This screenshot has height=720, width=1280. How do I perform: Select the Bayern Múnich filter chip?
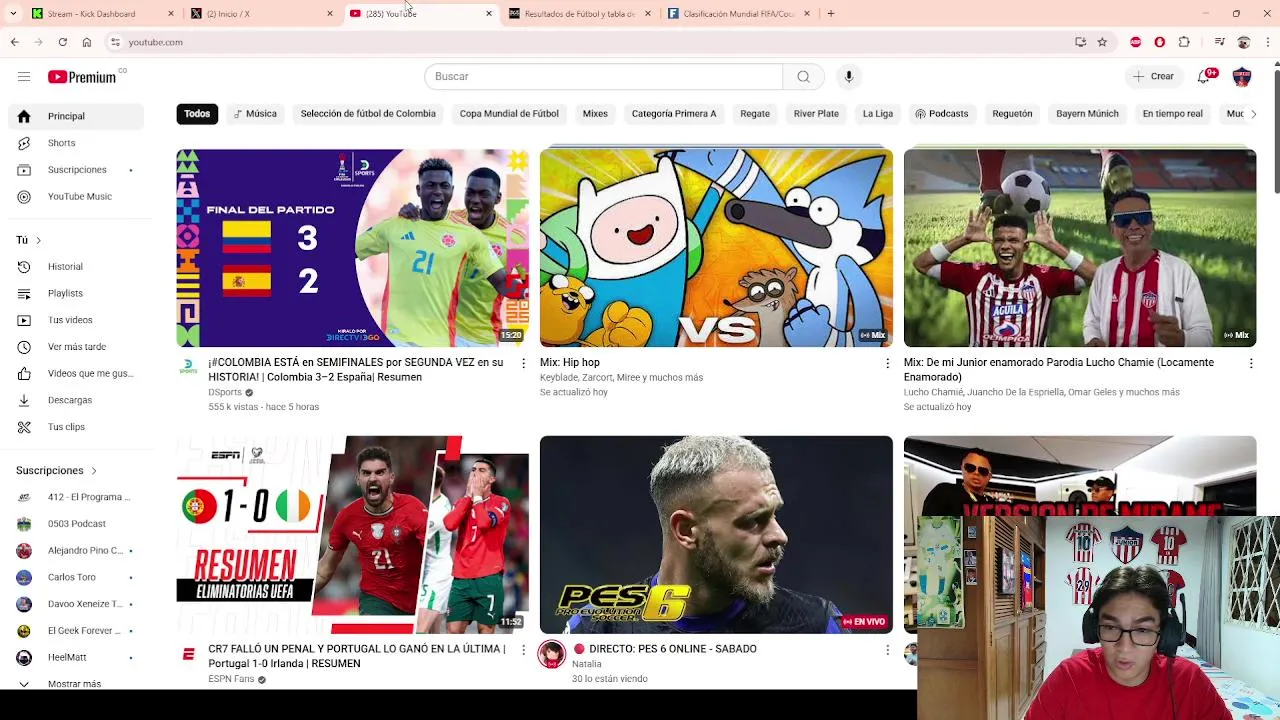pyautogui.click(x=1087, y=114)
